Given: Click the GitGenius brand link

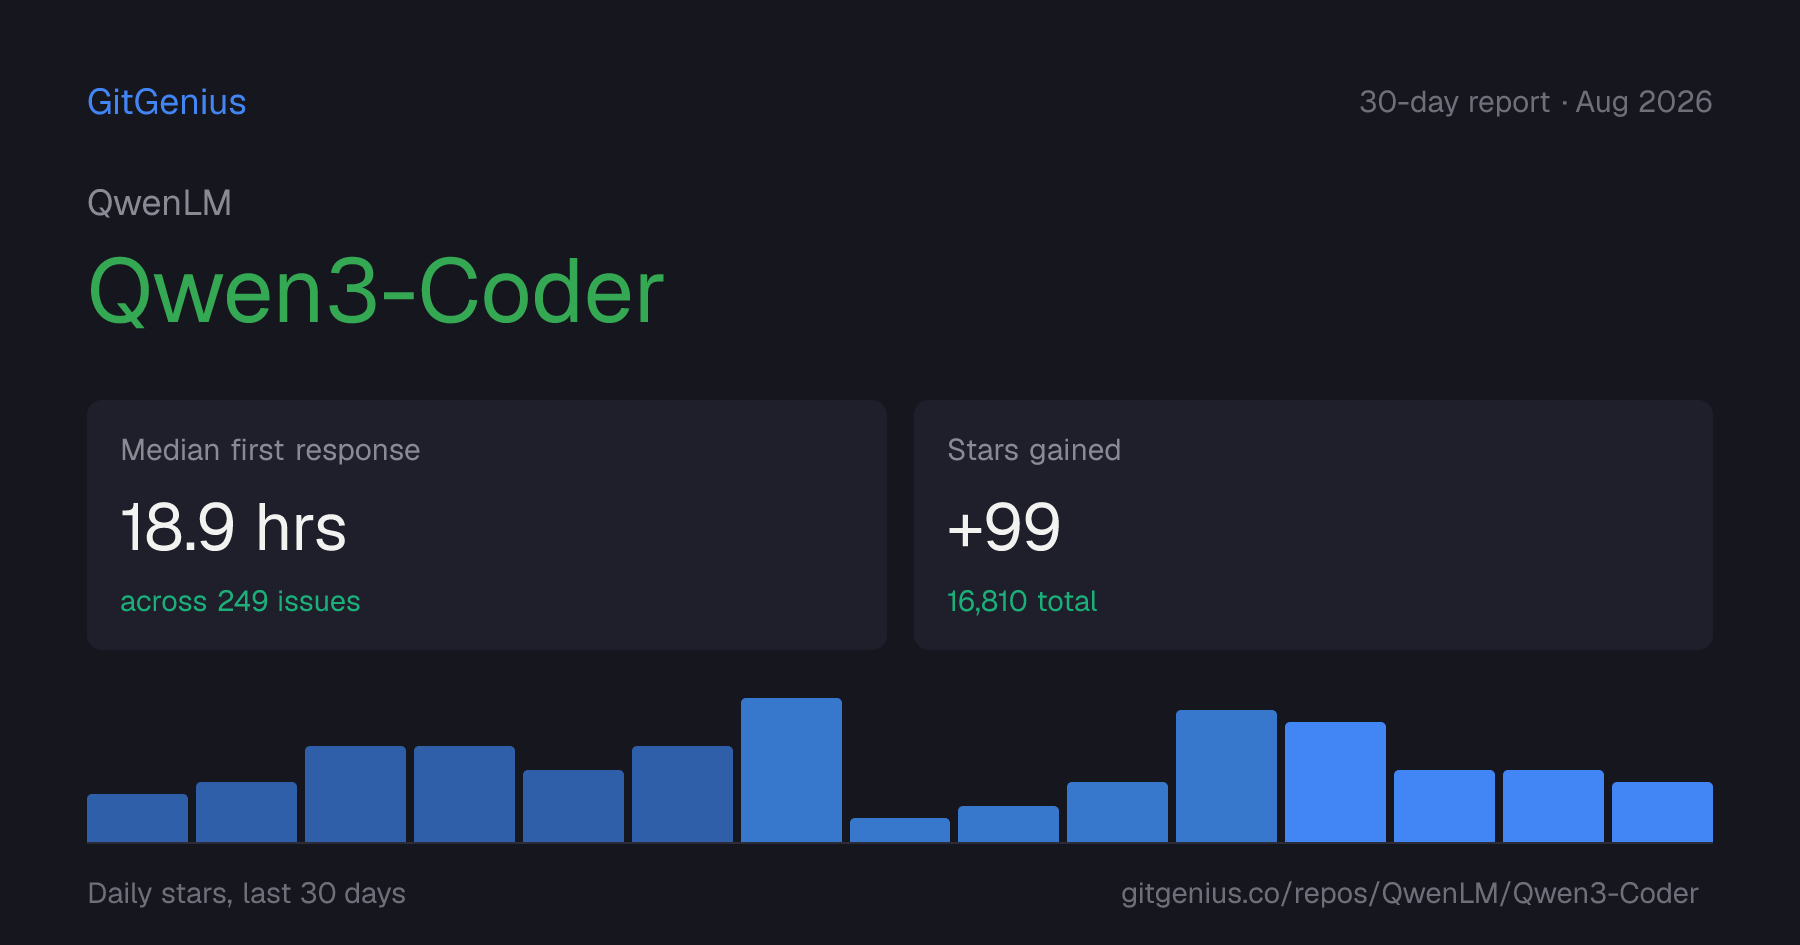Looking at the screenshot, I should (167, 102).
